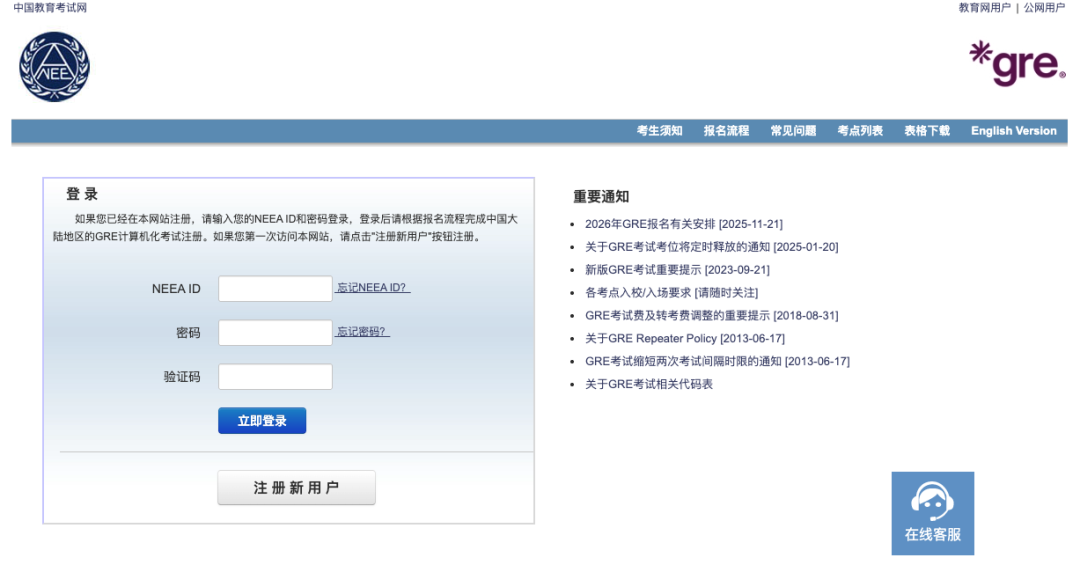Switch to English Version

pyautogui.click(x=1013, y=131)
